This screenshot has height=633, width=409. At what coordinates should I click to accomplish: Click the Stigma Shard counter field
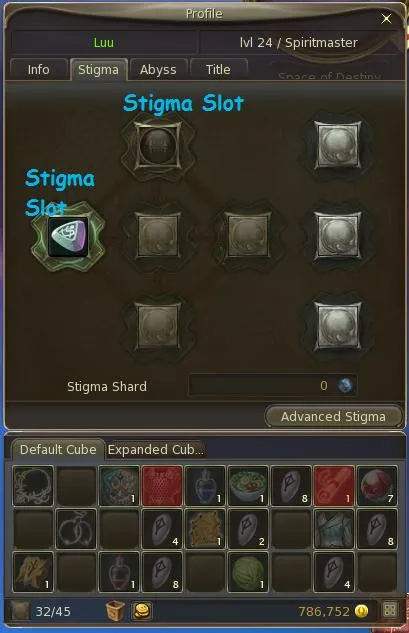click(273, 386)
